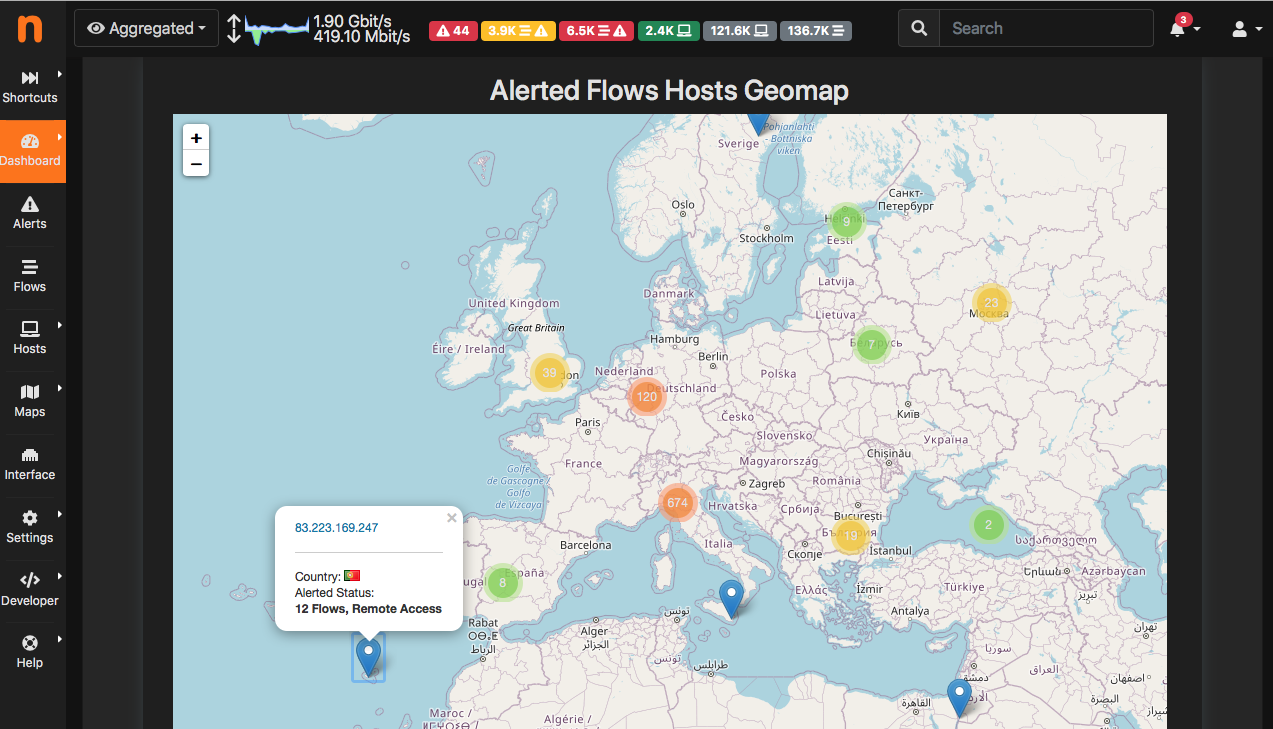The width and height of the screenshot is (1273, 729).
Task: Click the map marker near Cairo
Action: [x=960, y=698]
